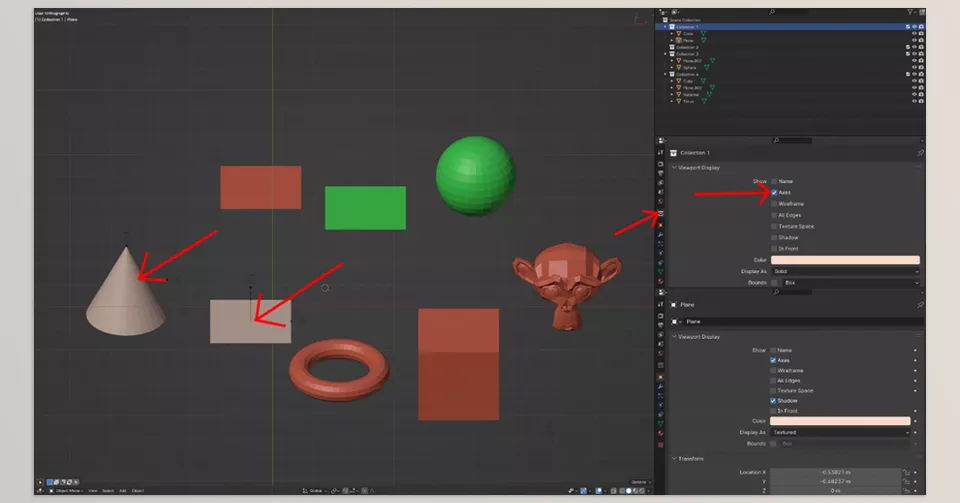Uncheck Axes in lower Plane panel
Viewport: 960px width, 503px height.
(x=773, y=360)
